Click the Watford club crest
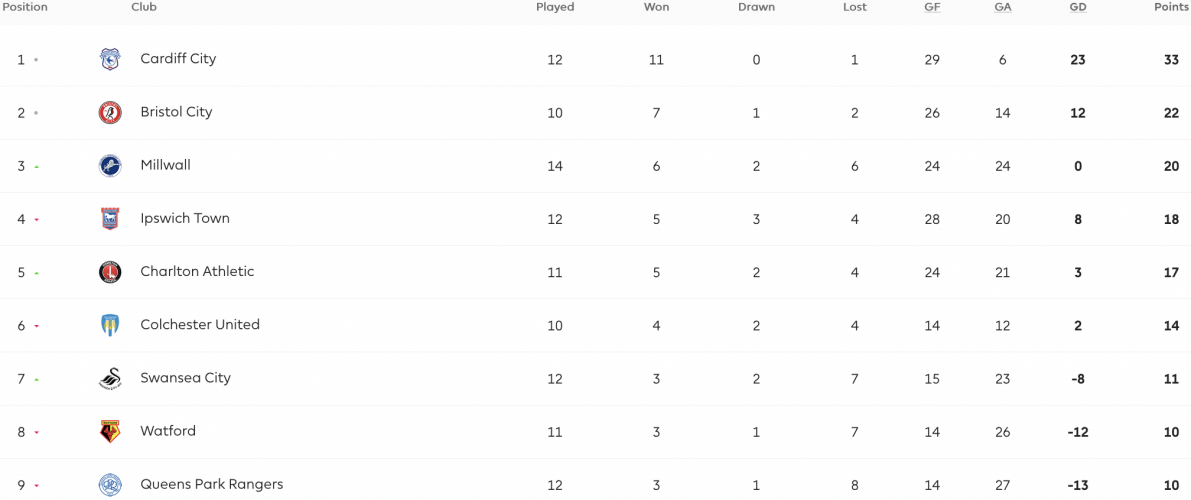This screenshot has height=500, width=1191. tap(110, 432)
